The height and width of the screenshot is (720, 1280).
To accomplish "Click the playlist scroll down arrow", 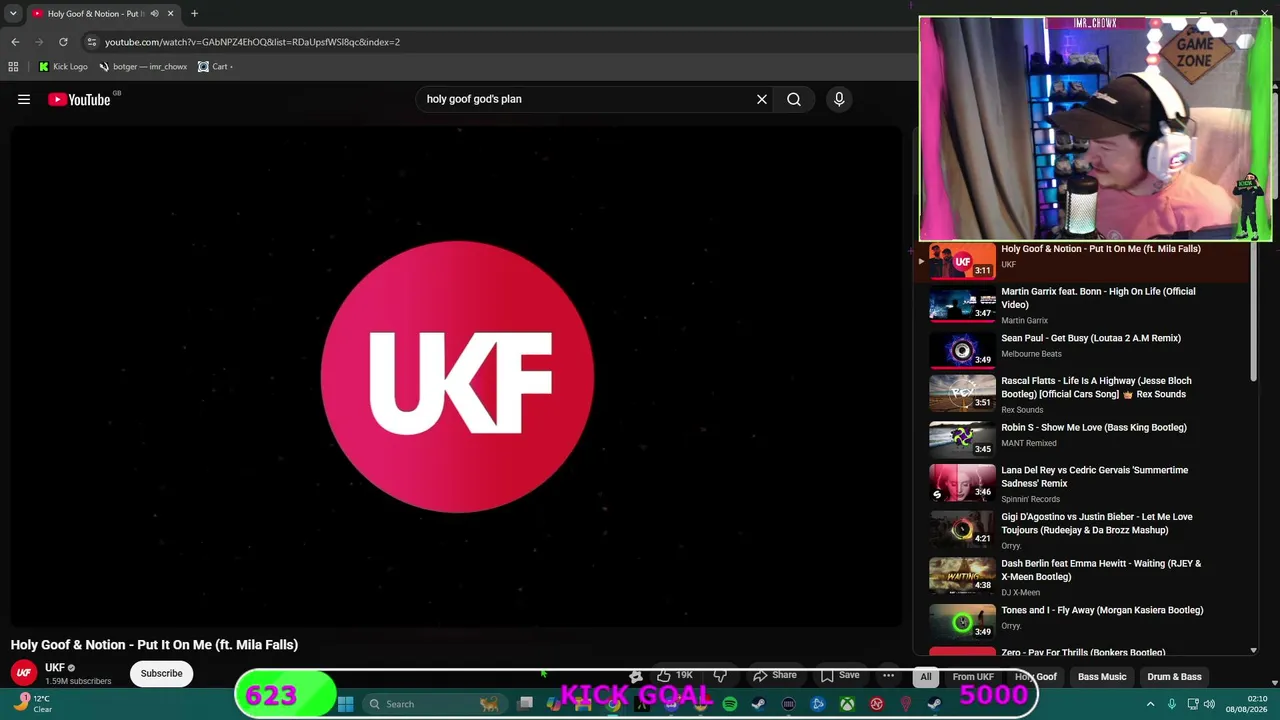I will point(1253,651).
